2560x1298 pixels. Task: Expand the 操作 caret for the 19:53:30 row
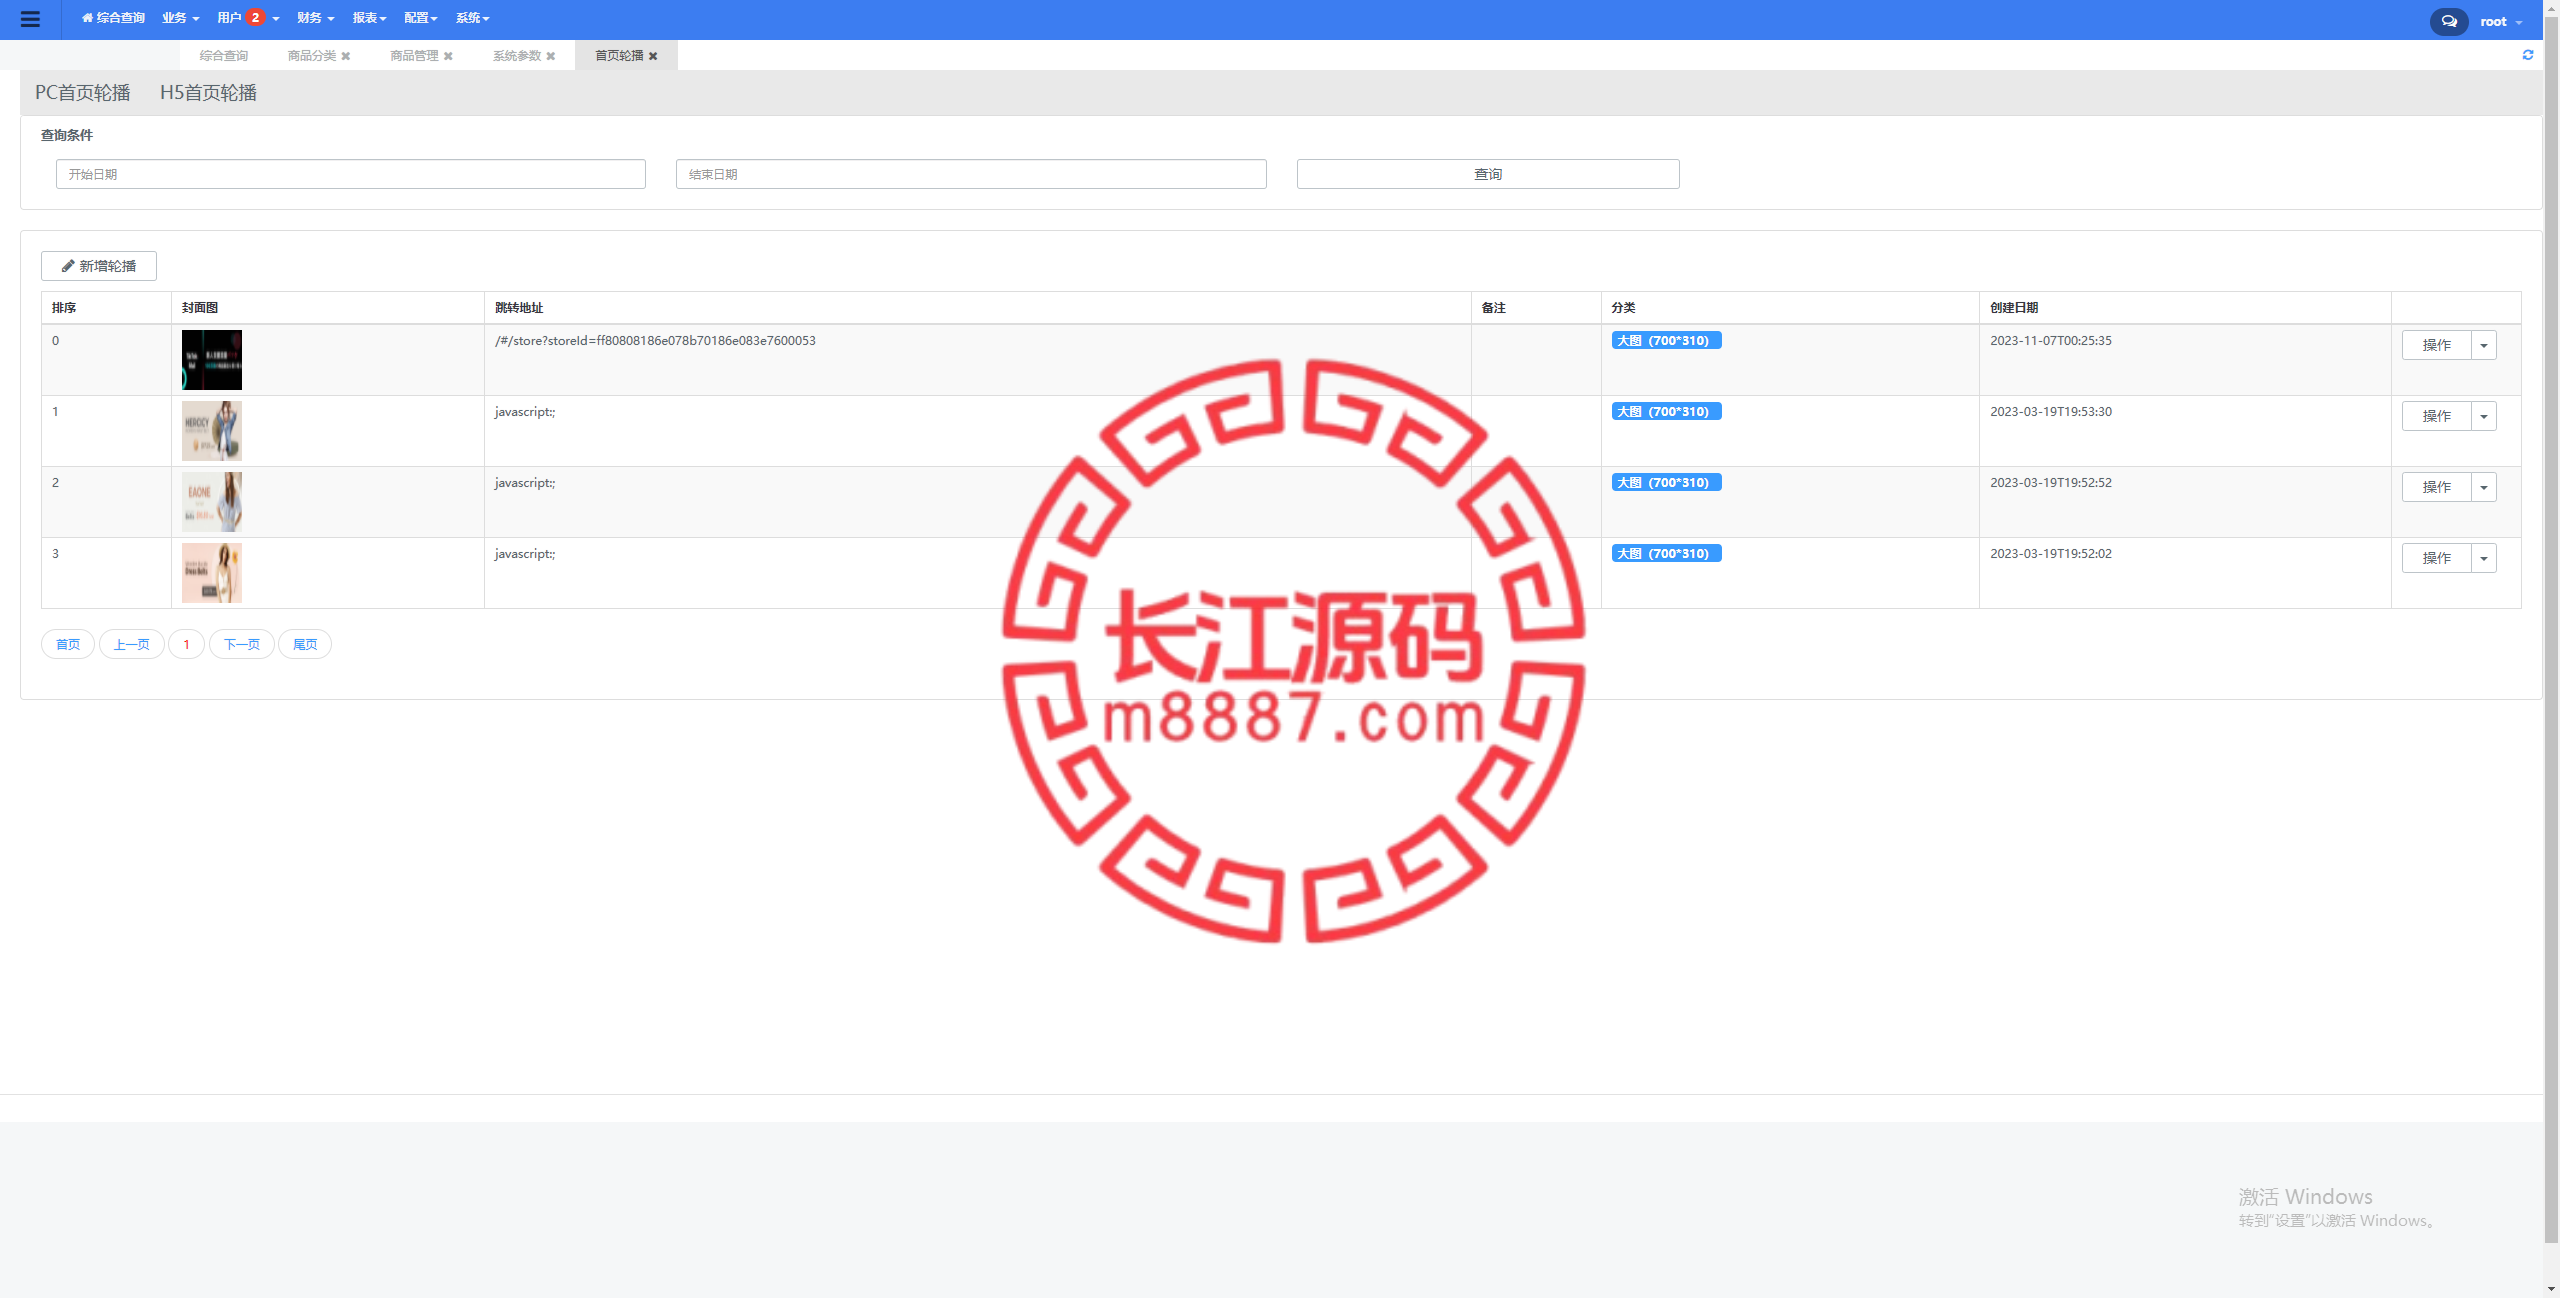[x=2484, y=416]
